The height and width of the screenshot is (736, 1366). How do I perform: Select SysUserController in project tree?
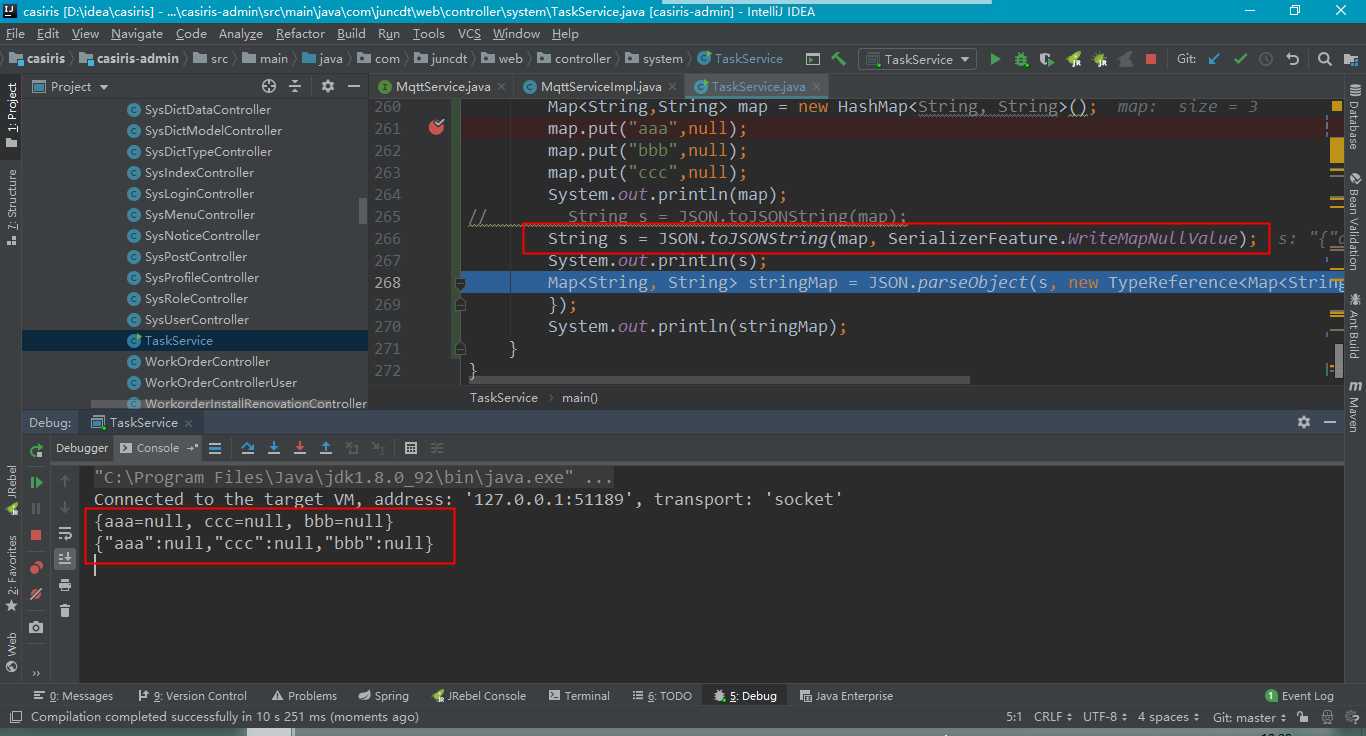196,320
